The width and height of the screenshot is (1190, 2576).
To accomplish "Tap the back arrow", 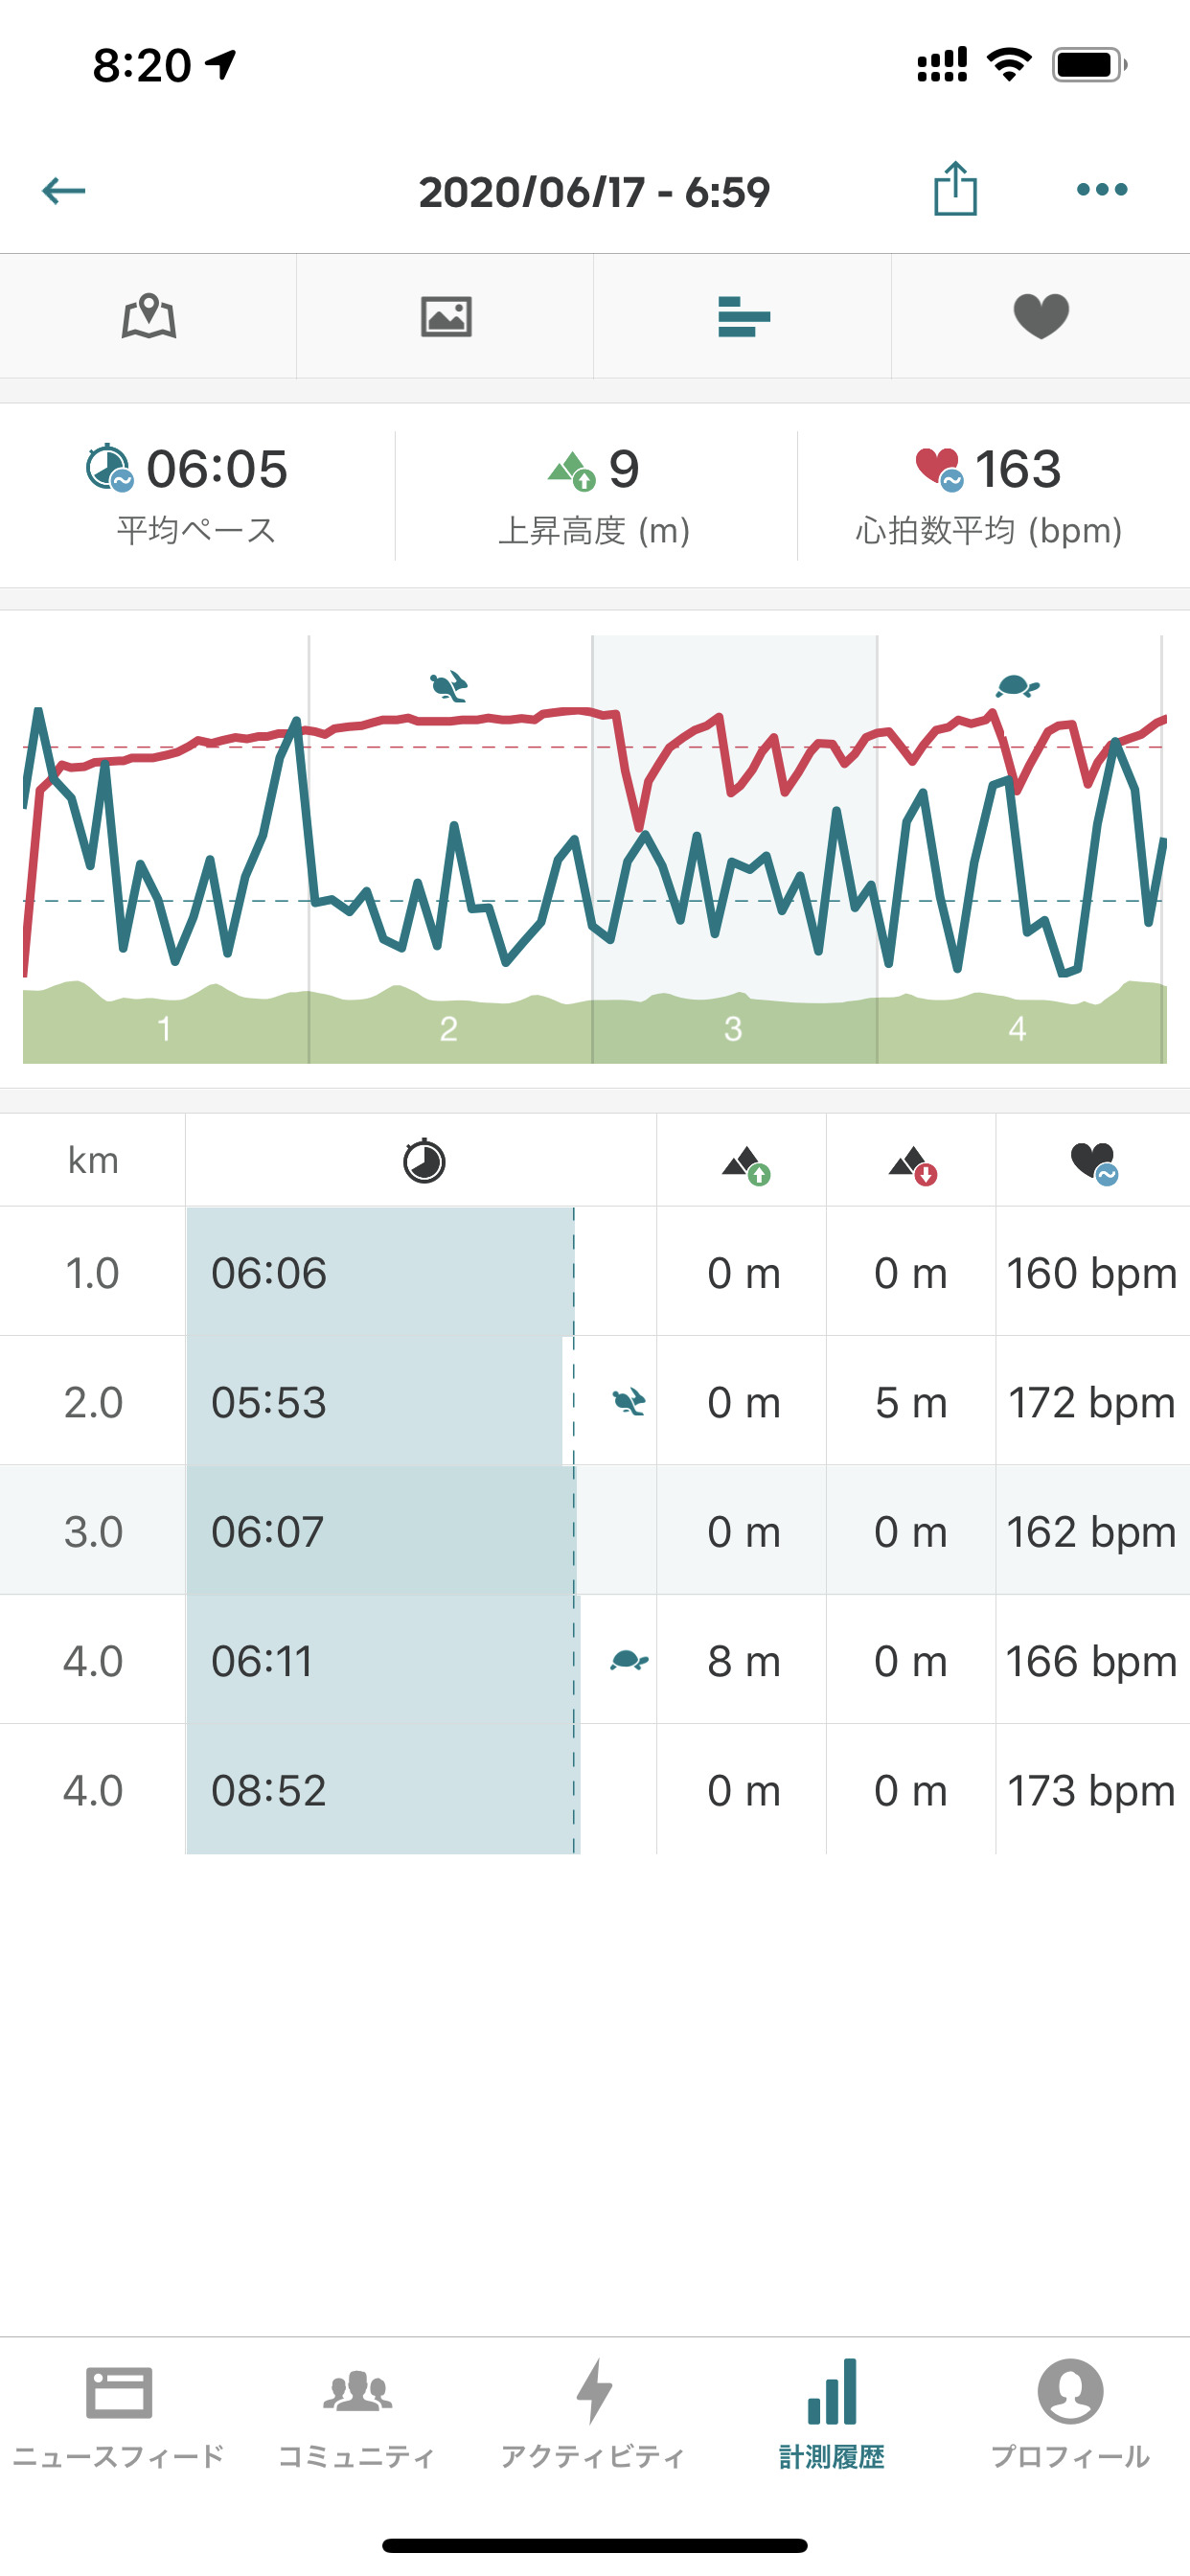I will coord(63,190).
